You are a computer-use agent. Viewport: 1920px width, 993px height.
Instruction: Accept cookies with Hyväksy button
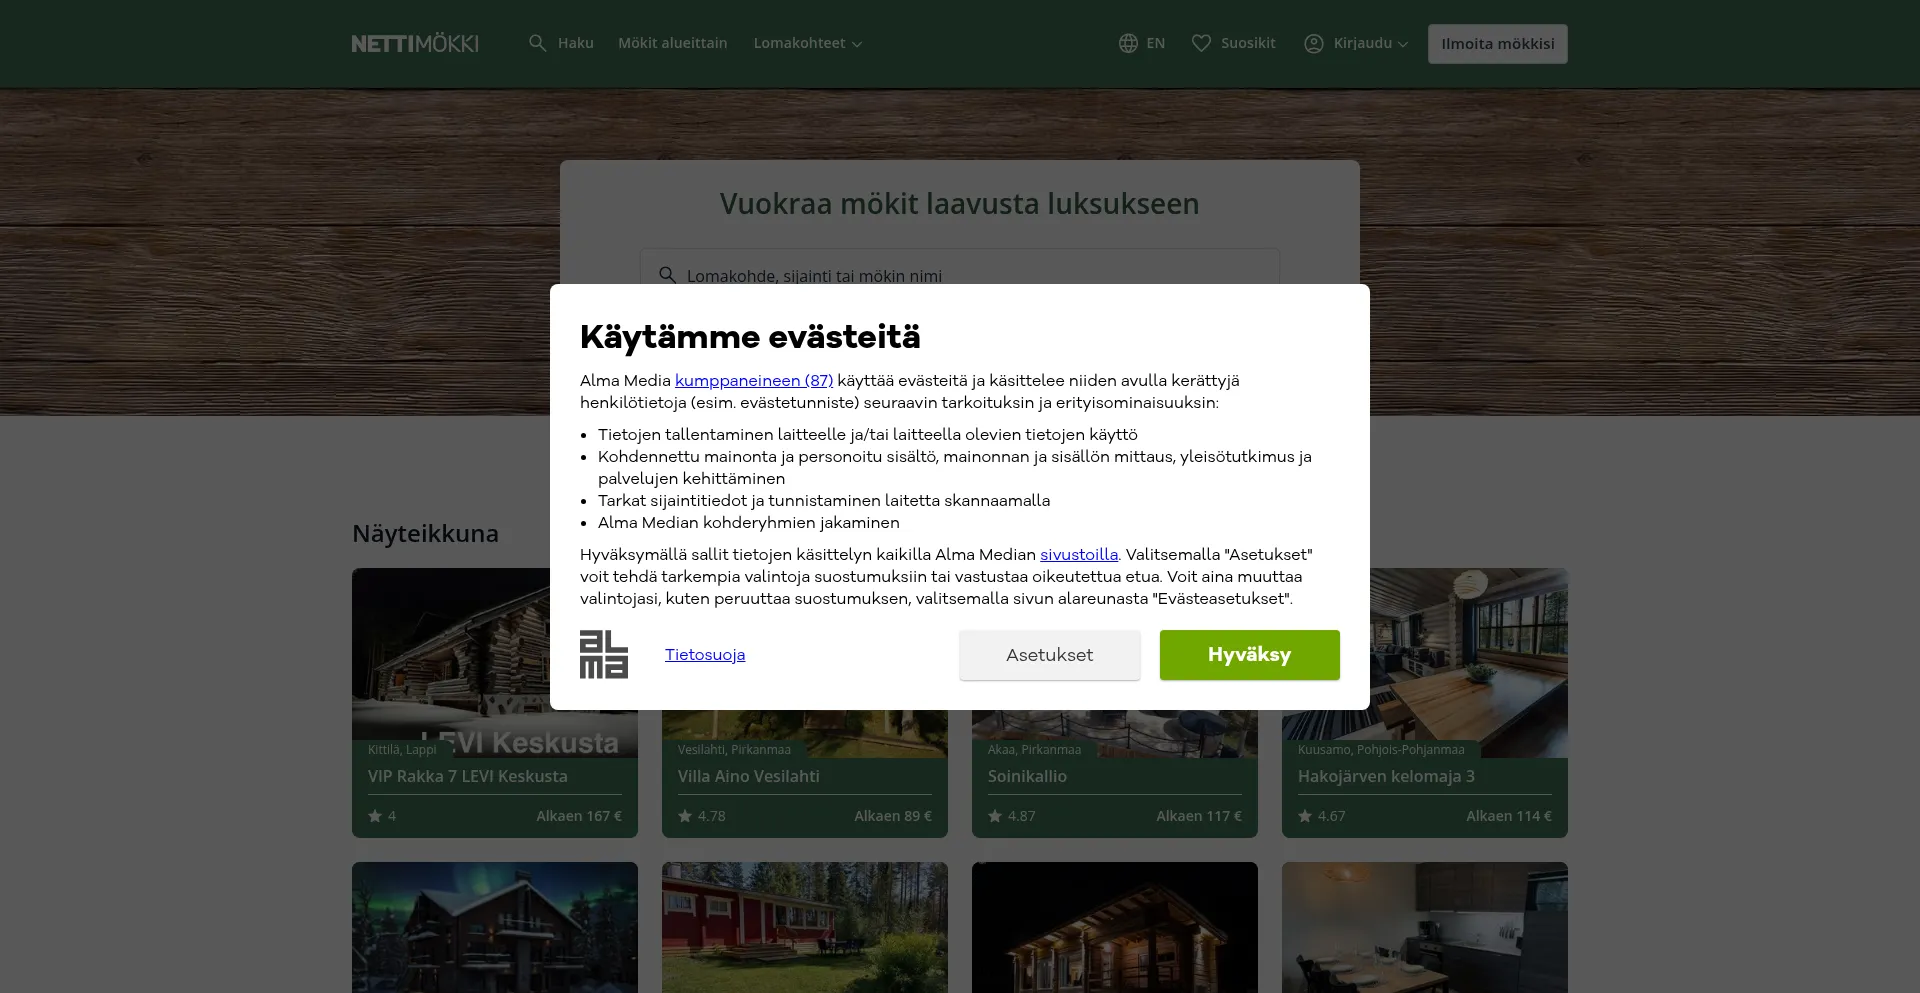click(1249, 655)
